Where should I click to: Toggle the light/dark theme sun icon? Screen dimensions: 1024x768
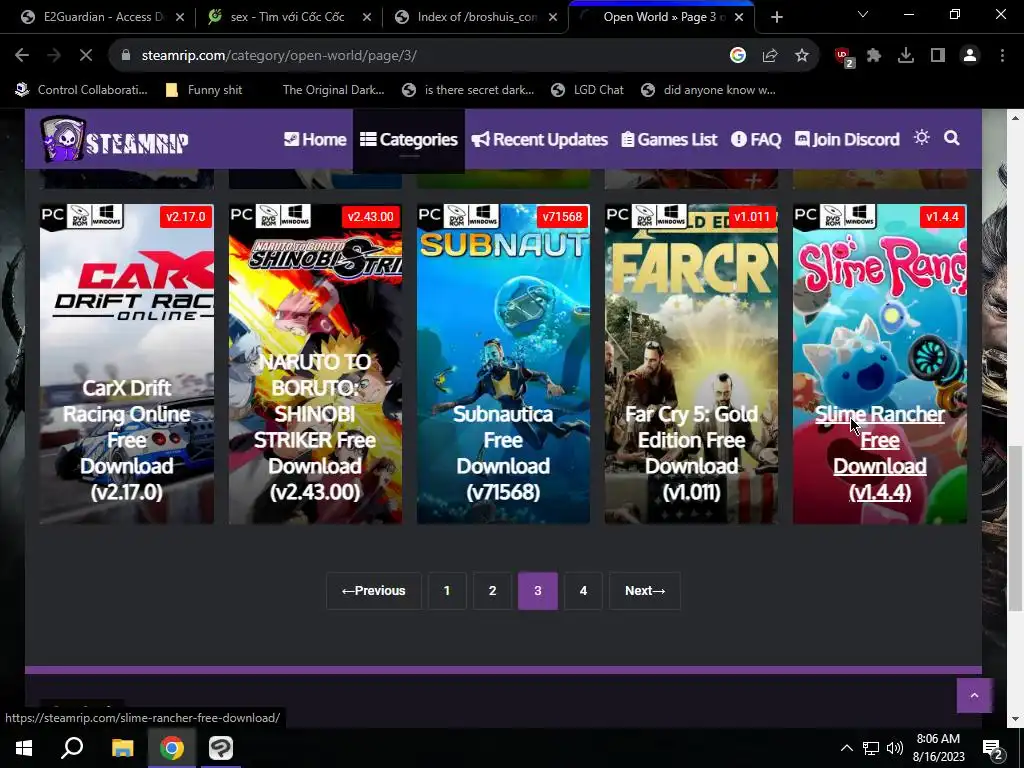point(921,137)
